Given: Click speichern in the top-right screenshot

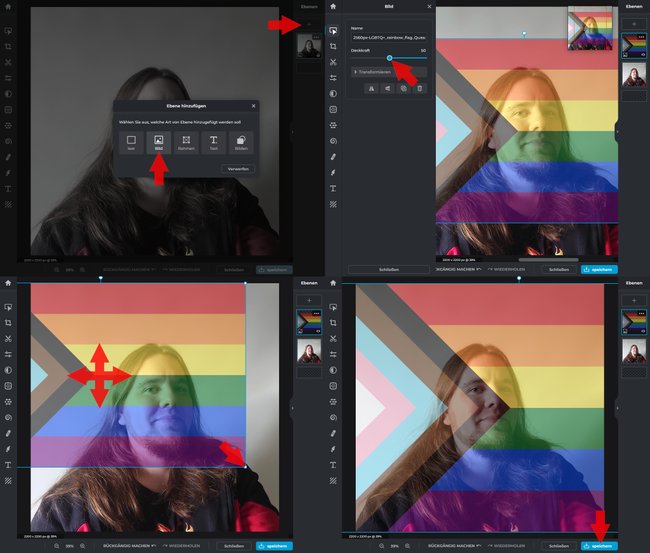Looking at the screenshot, I should coord(599,269).
